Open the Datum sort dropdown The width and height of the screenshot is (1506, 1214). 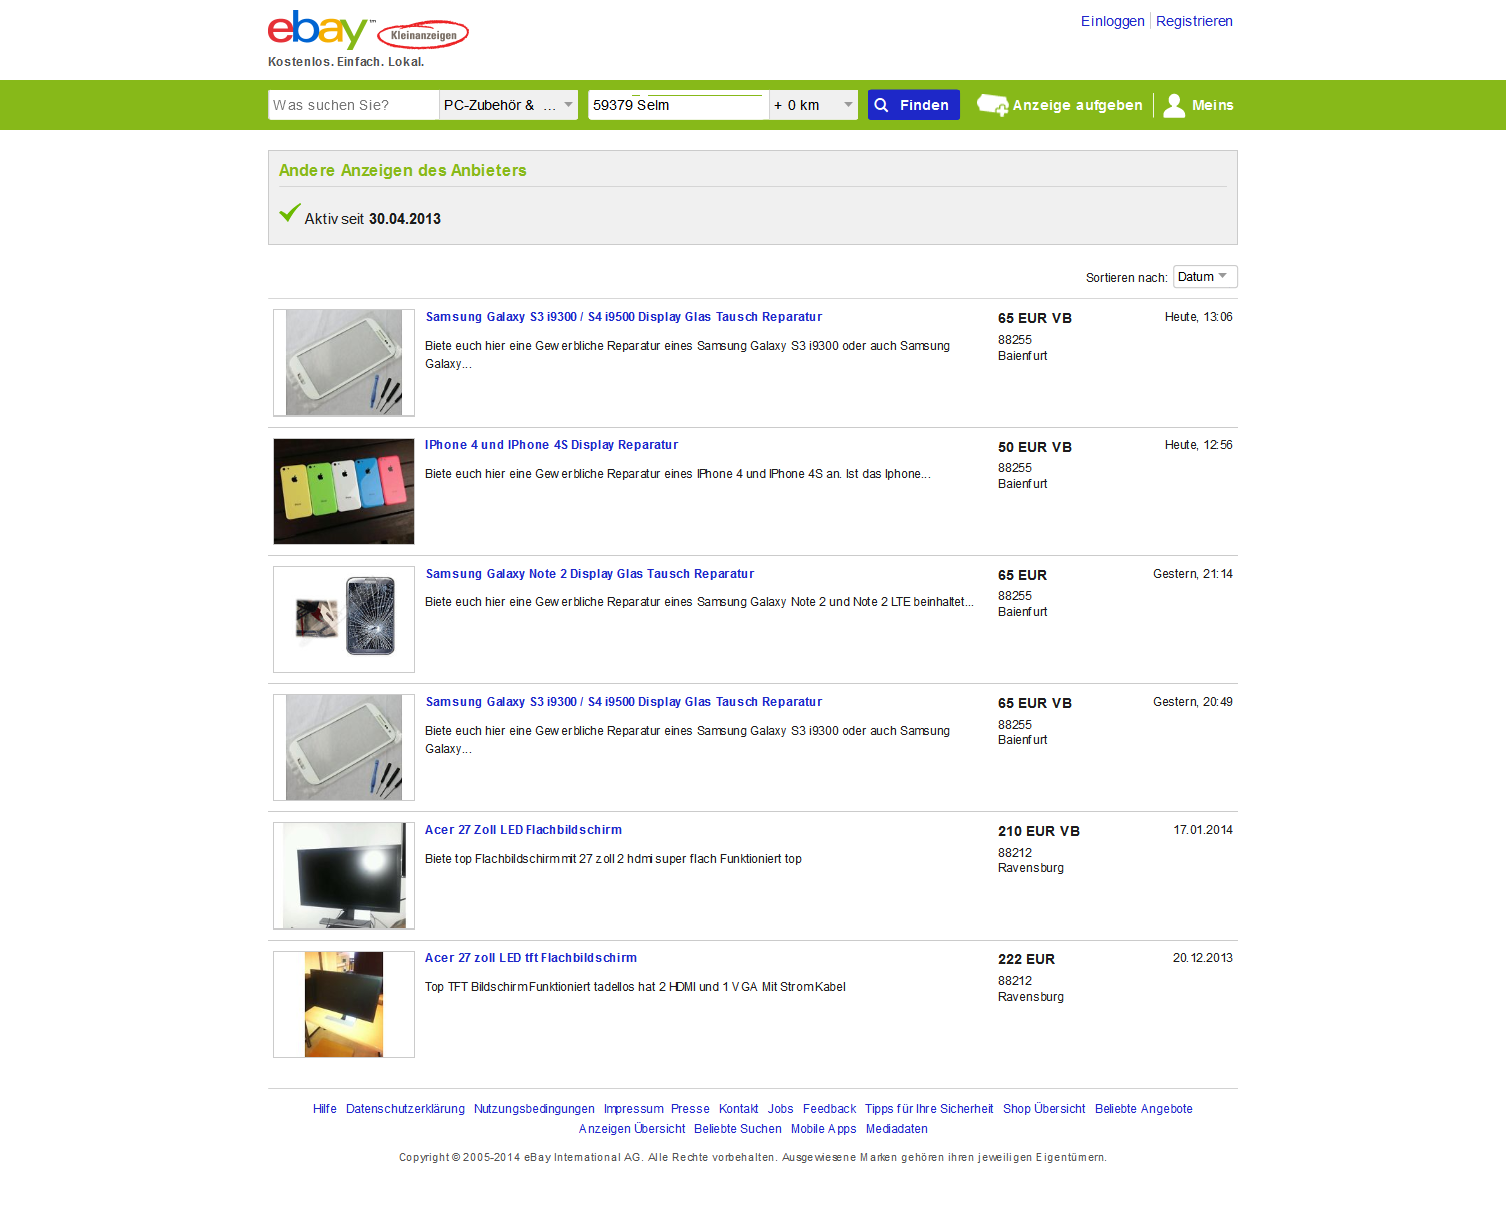tap(1205, 277)
